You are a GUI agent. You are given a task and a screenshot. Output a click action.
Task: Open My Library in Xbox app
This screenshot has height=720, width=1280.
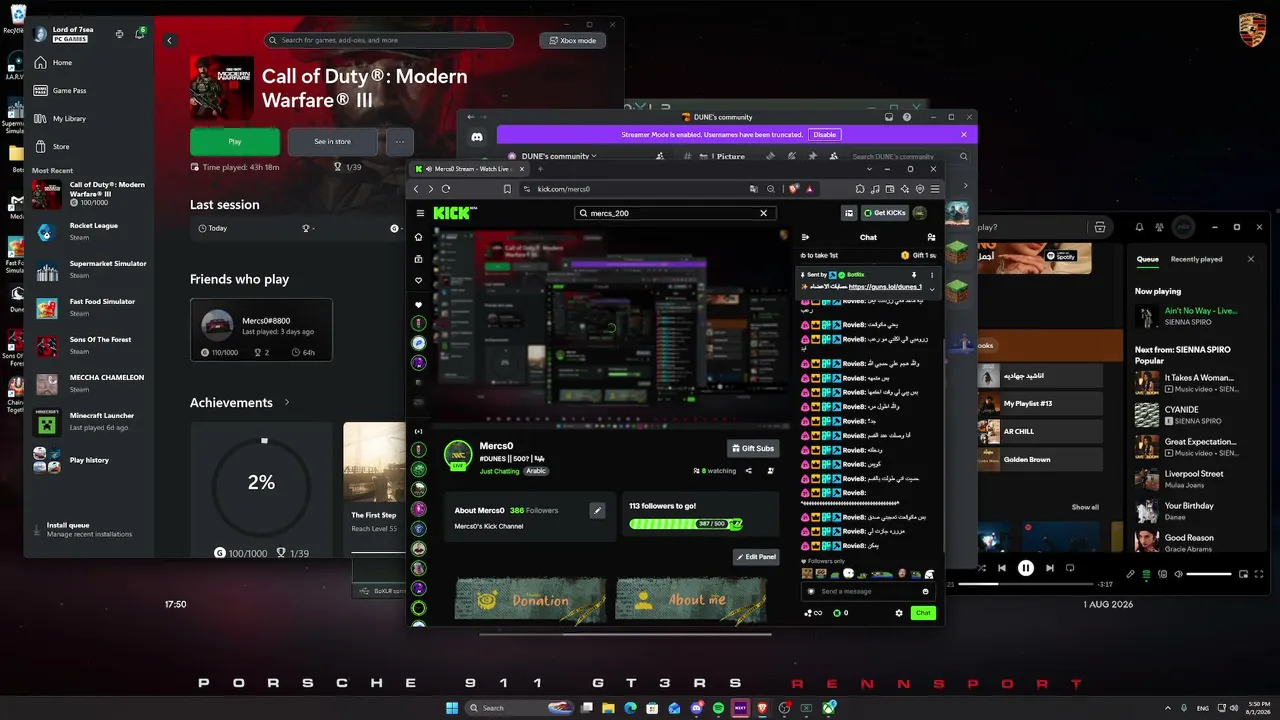click(x=88, y=118)
